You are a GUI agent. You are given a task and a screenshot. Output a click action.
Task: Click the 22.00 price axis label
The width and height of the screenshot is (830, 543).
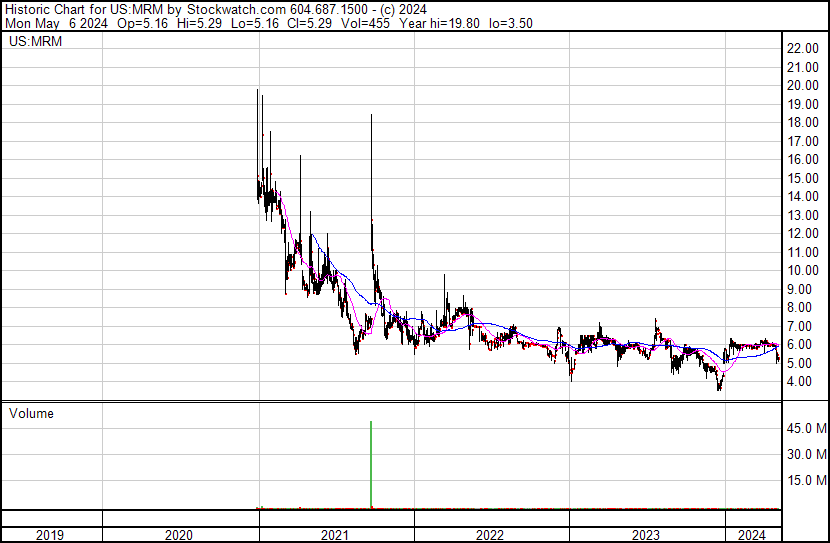click(x=803, y=48)
